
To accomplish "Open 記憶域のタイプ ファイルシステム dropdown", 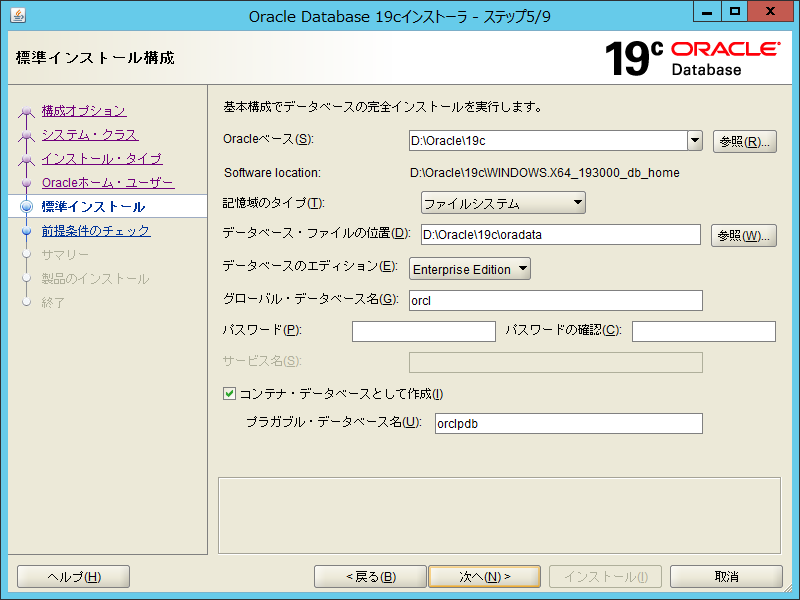I will [503, 203].
